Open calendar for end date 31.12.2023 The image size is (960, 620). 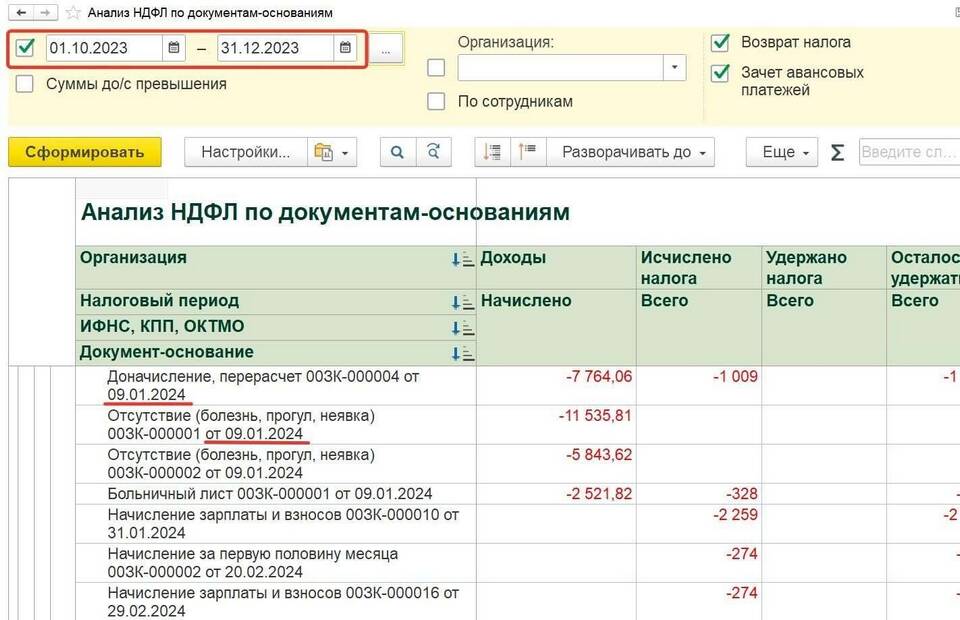pos(345,48)
